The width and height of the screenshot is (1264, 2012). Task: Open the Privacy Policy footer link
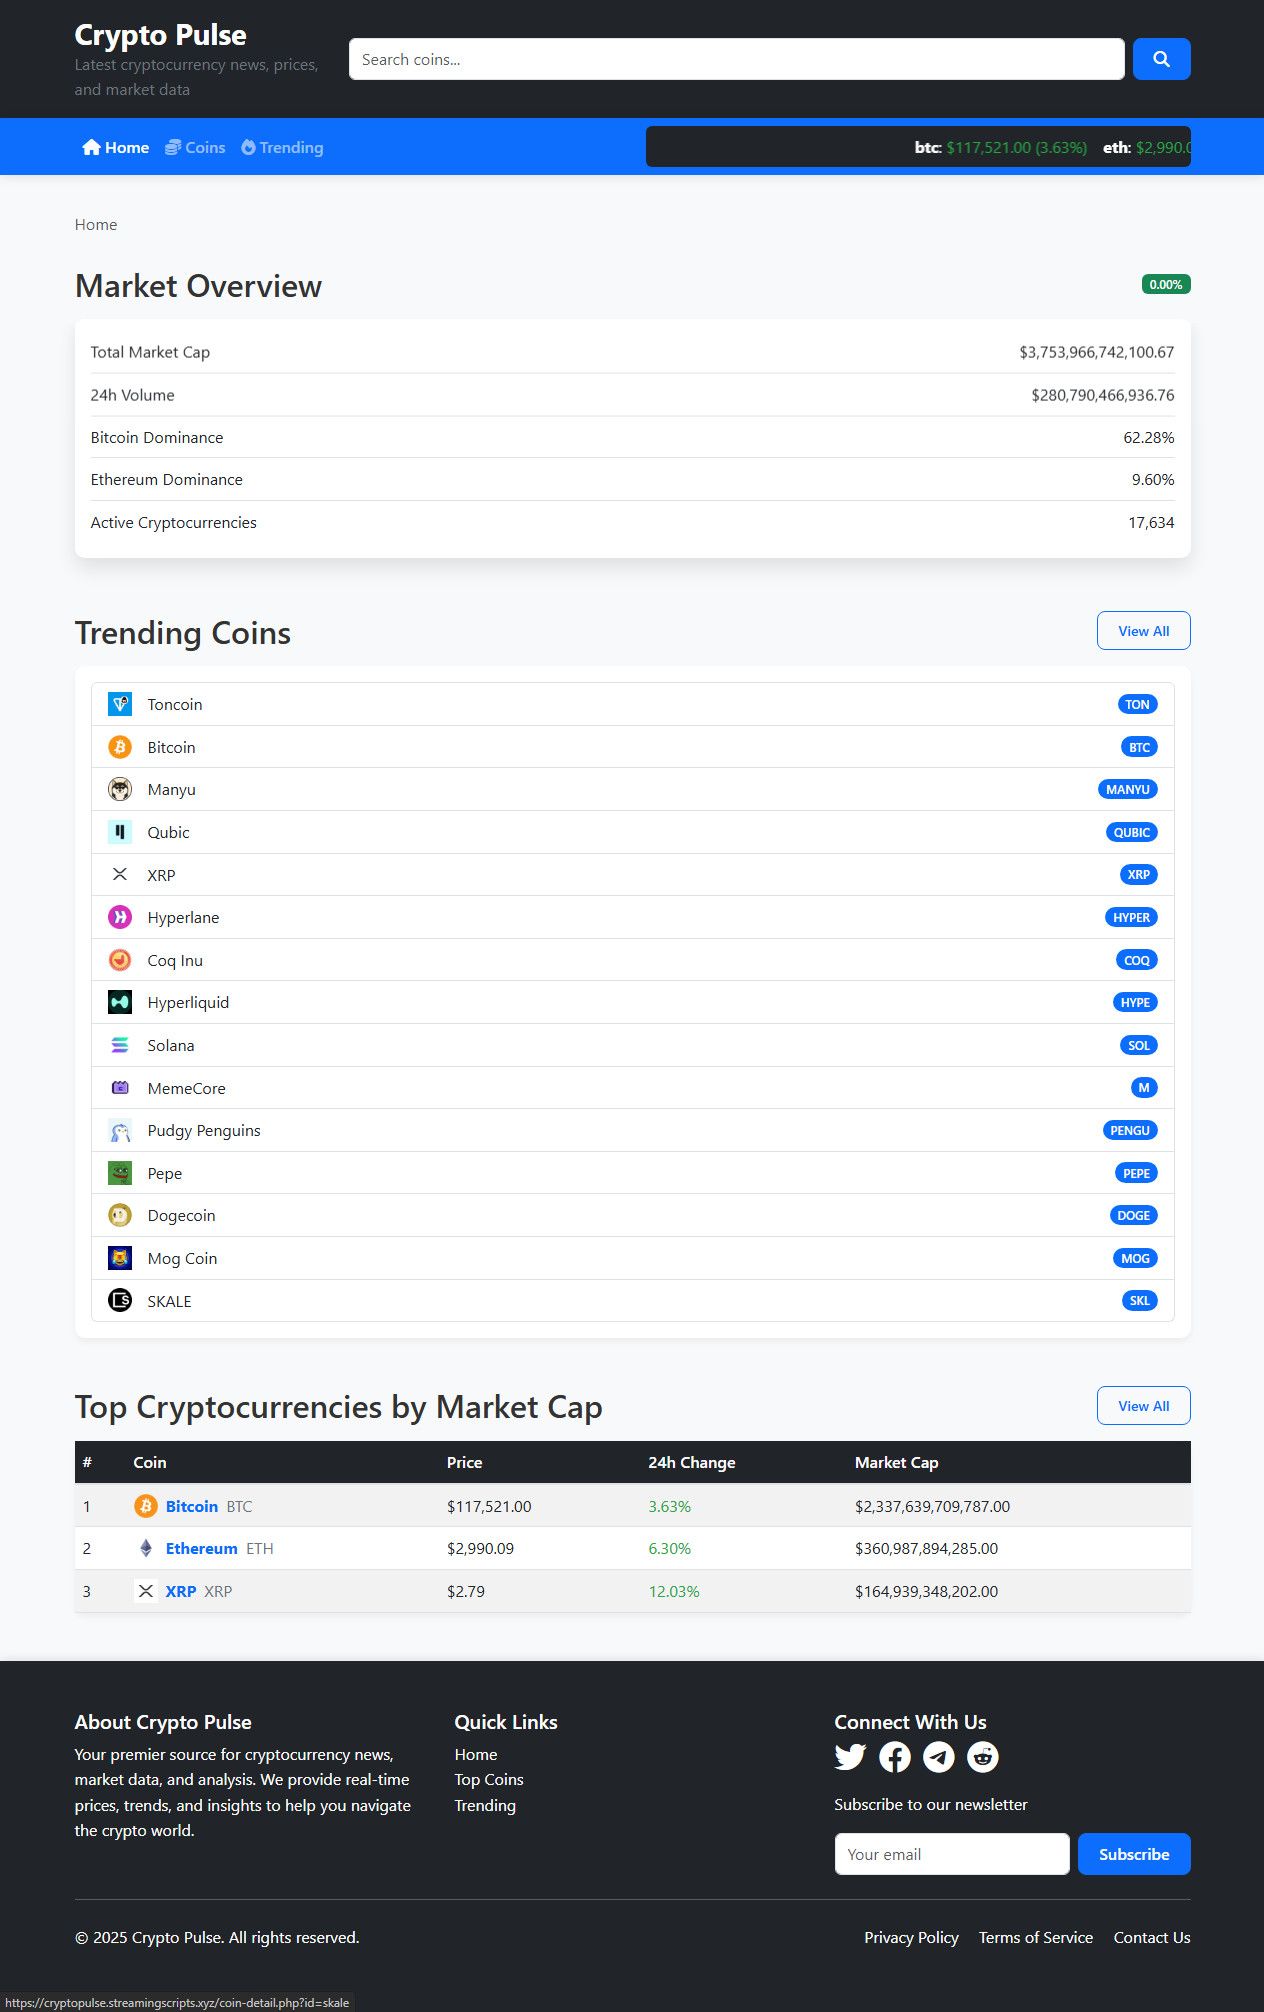tap(911, 1937)
